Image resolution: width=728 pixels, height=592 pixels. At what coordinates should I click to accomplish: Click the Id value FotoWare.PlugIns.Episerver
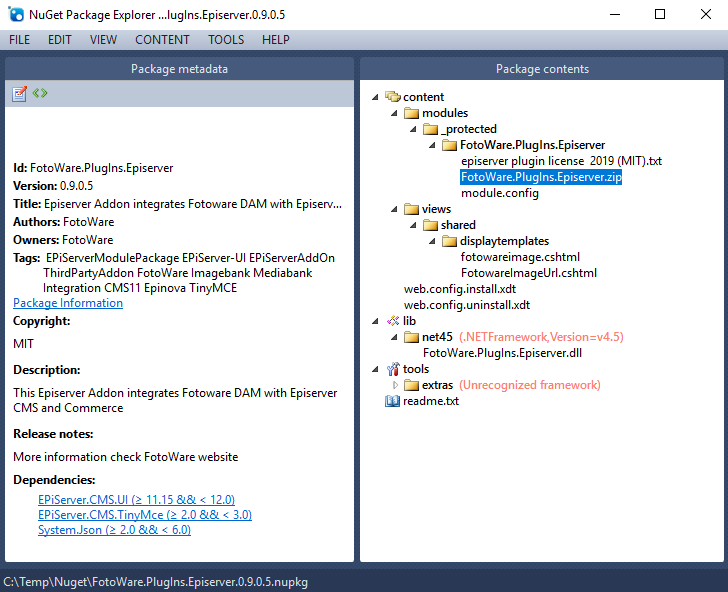coord(102,168)
